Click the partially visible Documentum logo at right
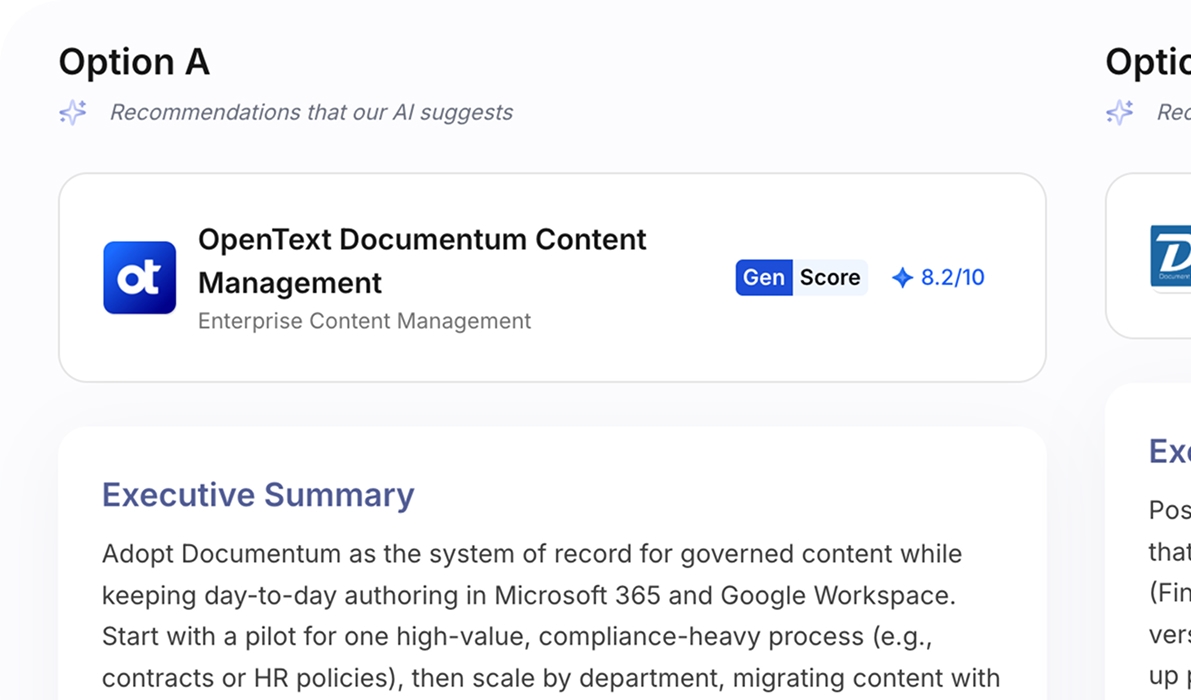This screenshot has width=1191, height=700. click(x=1170, y=256)
